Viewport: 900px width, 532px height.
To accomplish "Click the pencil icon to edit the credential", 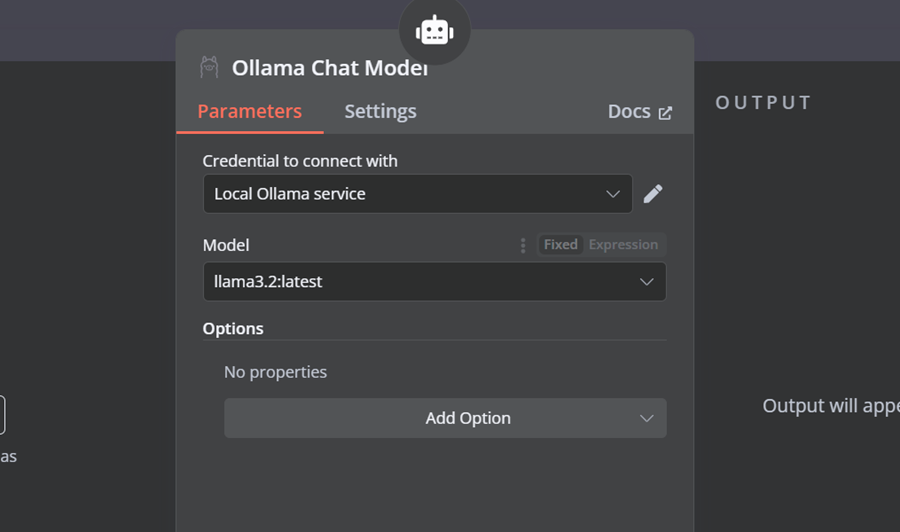I will point(653,194).
